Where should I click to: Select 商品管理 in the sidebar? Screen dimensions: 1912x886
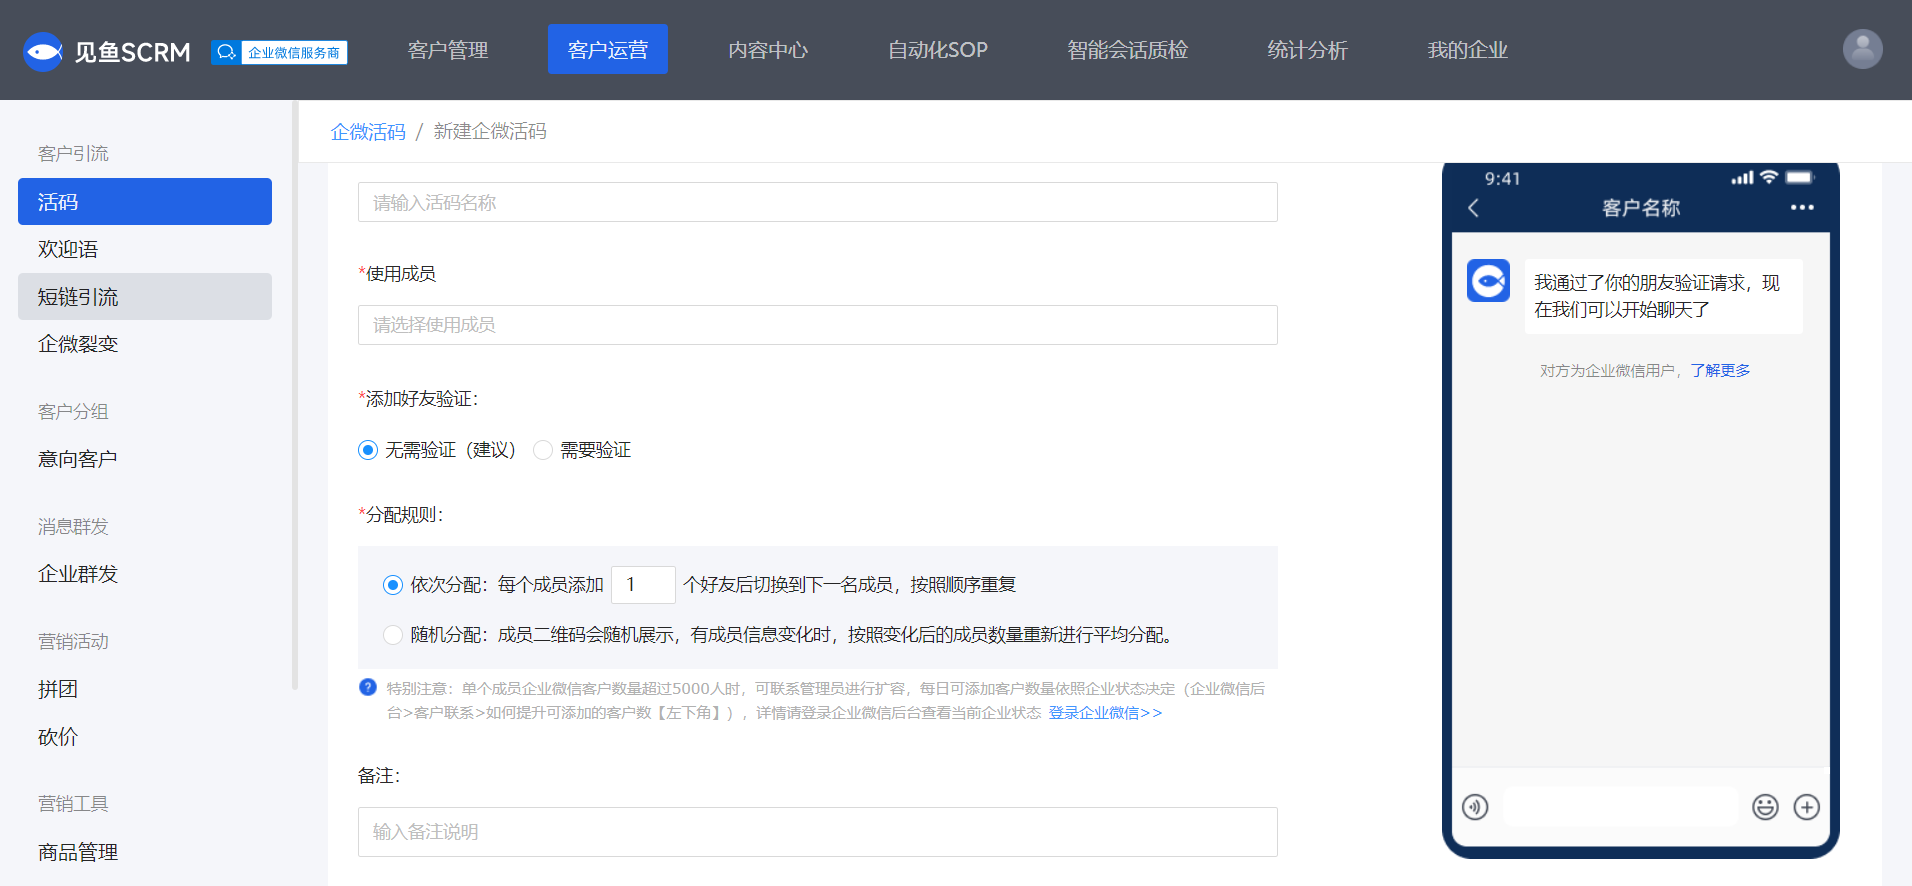[145, 852]
